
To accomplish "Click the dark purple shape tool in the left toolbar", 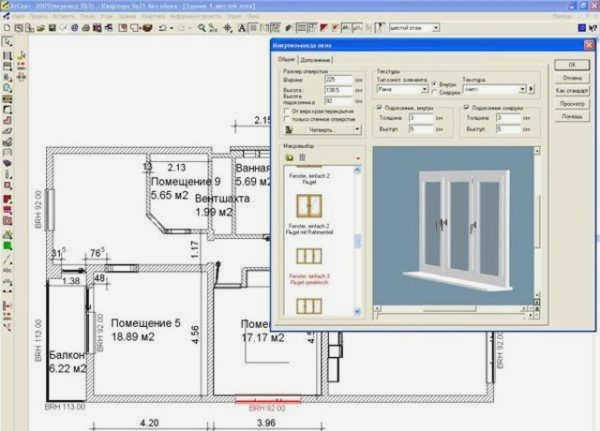I will (7, 163).
